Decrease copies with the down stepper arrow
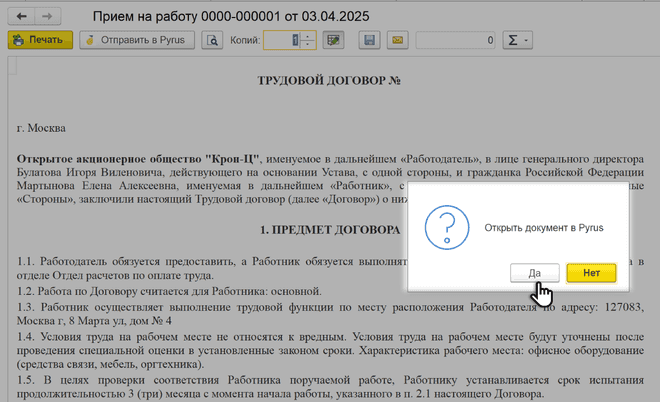 coord(307,46)
